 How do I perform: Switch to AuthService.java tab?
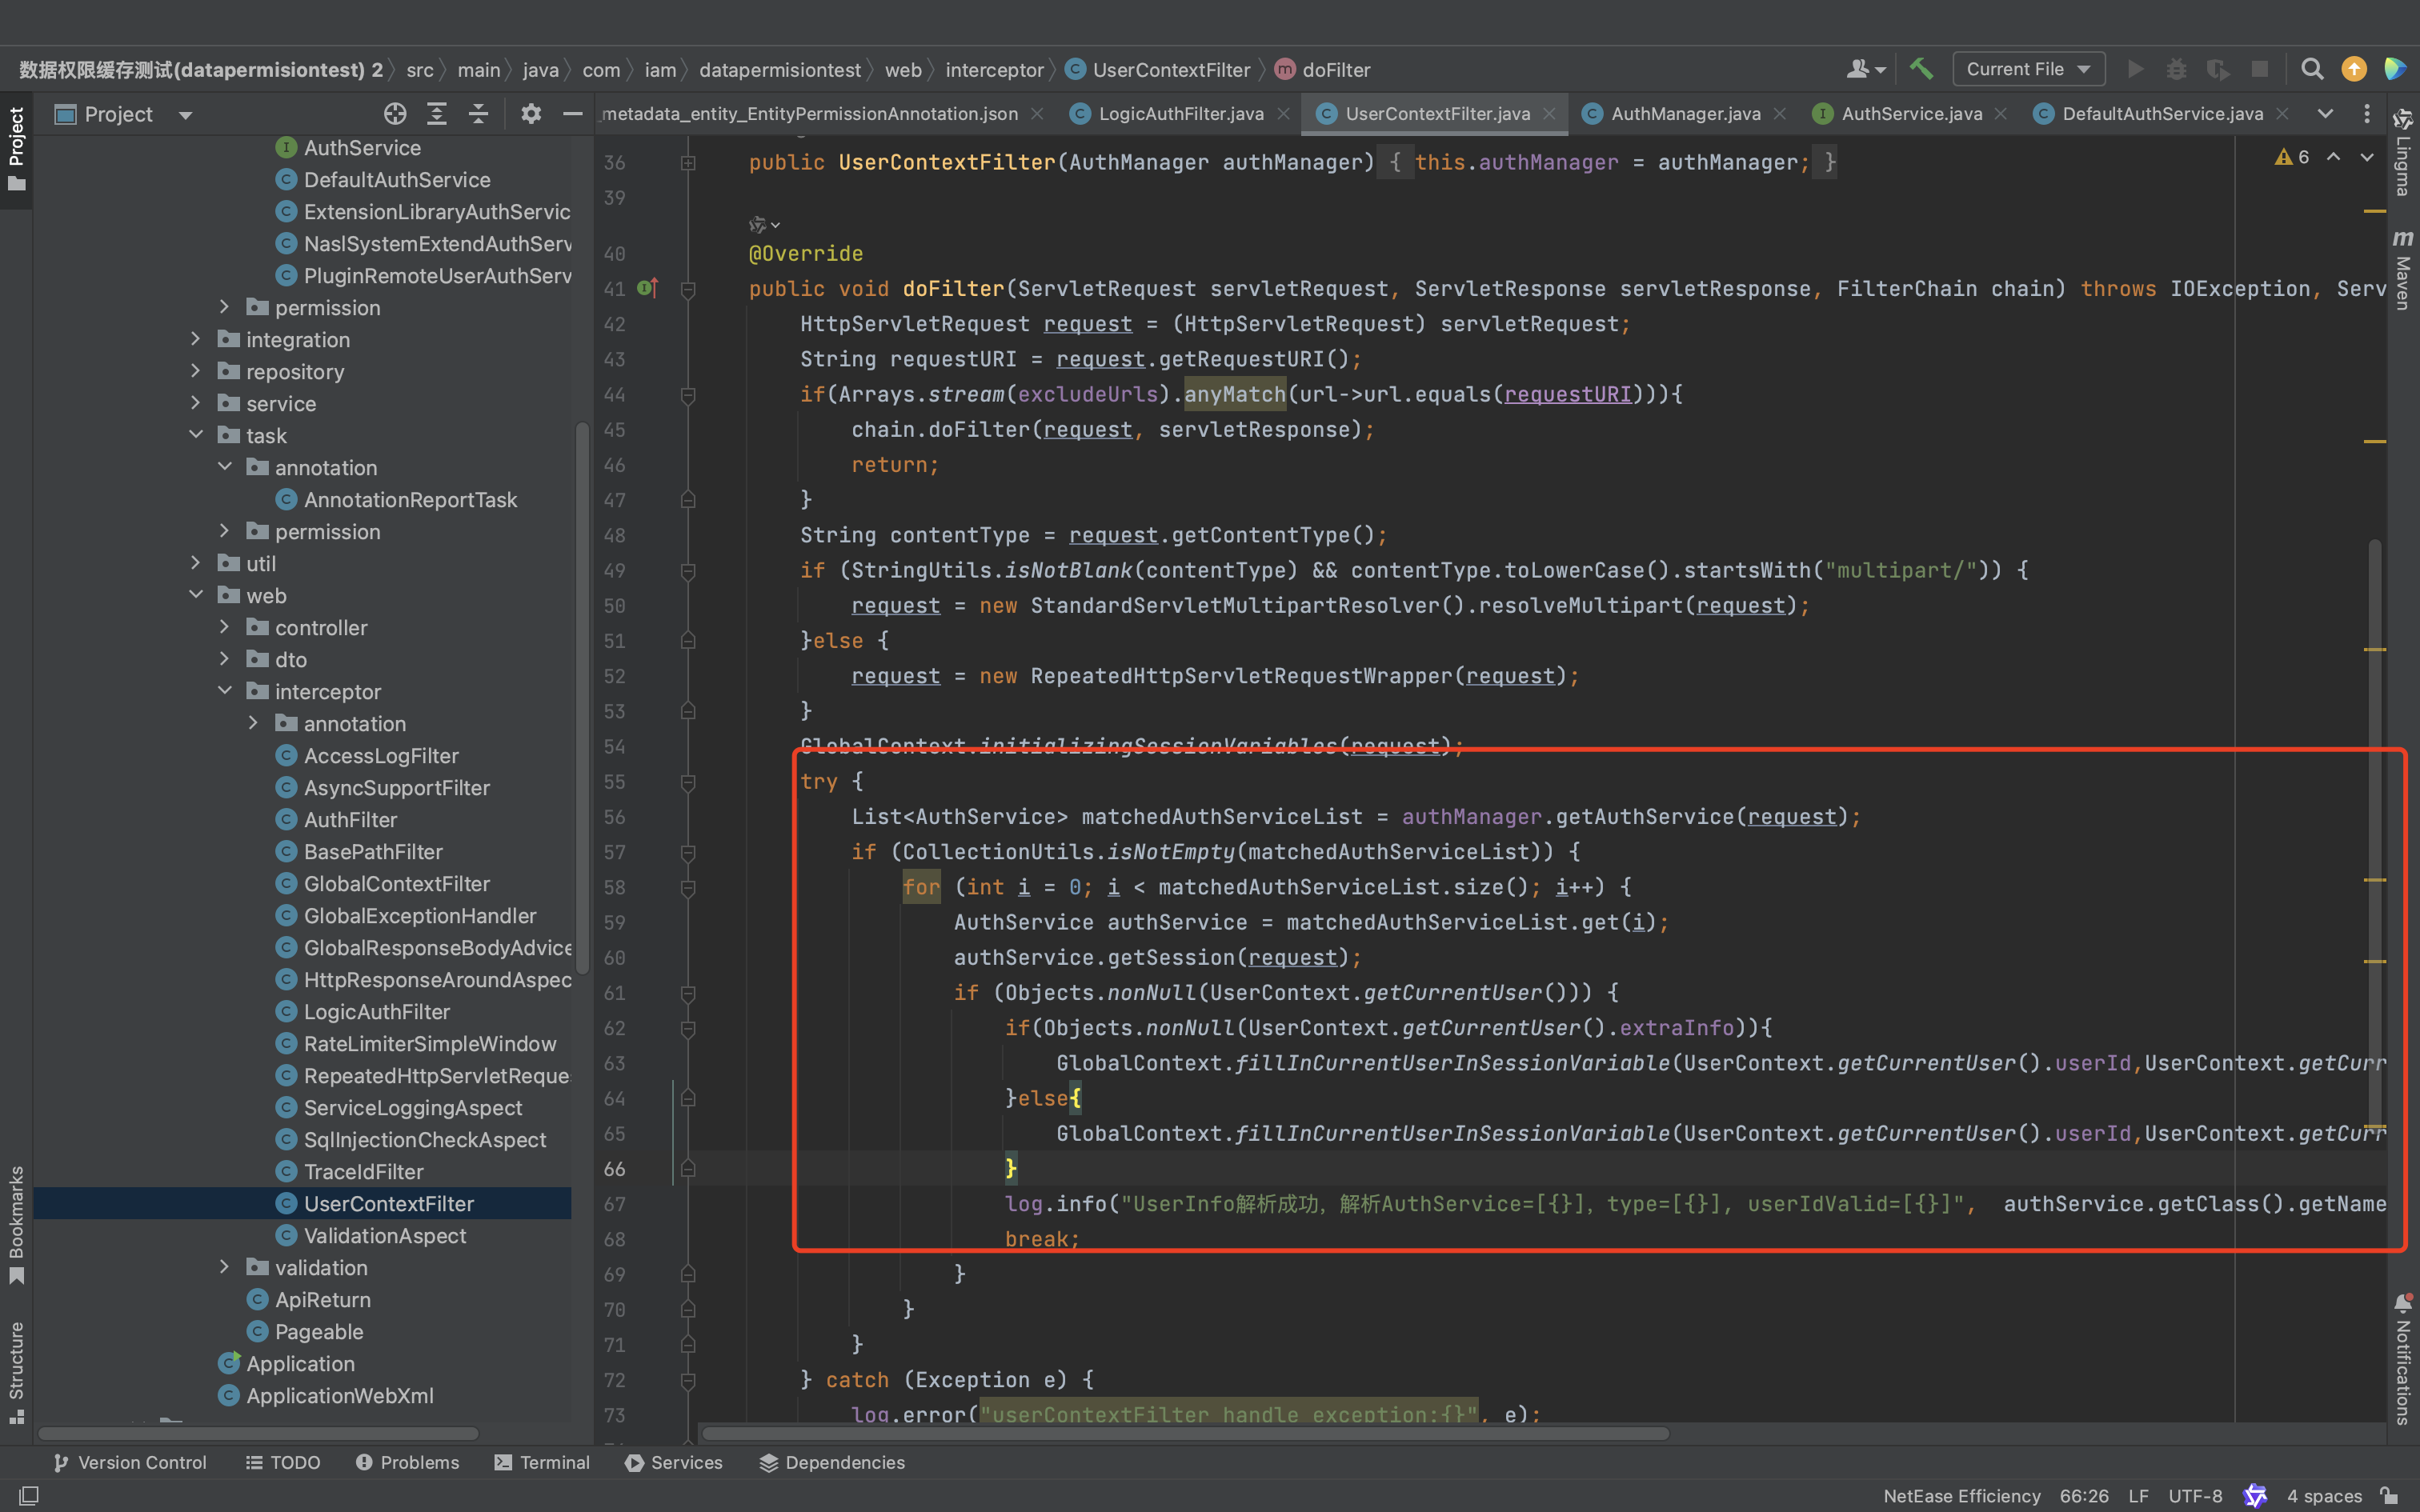coord(1911,114)
